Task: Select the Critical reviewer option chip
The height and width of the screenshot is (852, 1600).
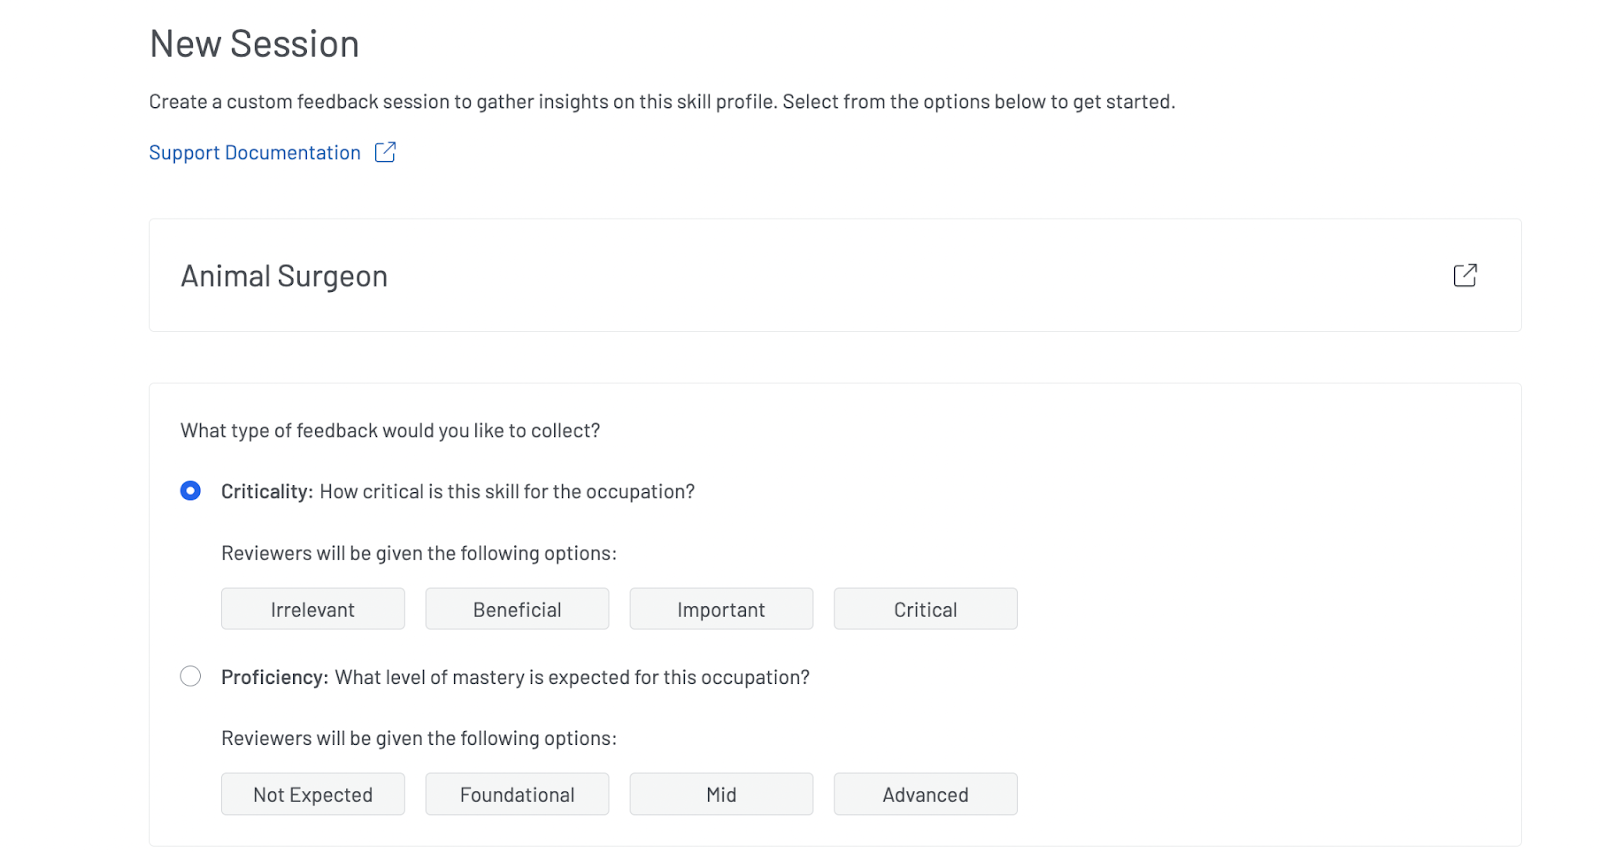Action: (x=925, y=608)
